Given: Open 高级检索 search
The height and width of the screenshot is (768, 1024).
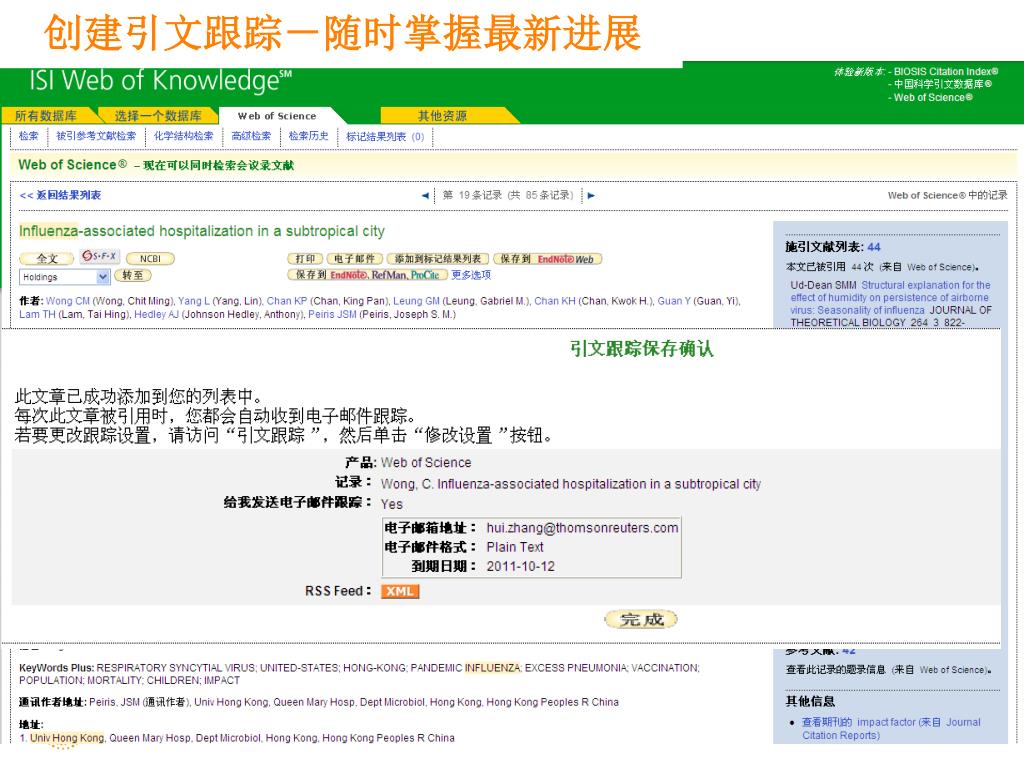Looking at the screenshot, I should click(x=251, y=136).
